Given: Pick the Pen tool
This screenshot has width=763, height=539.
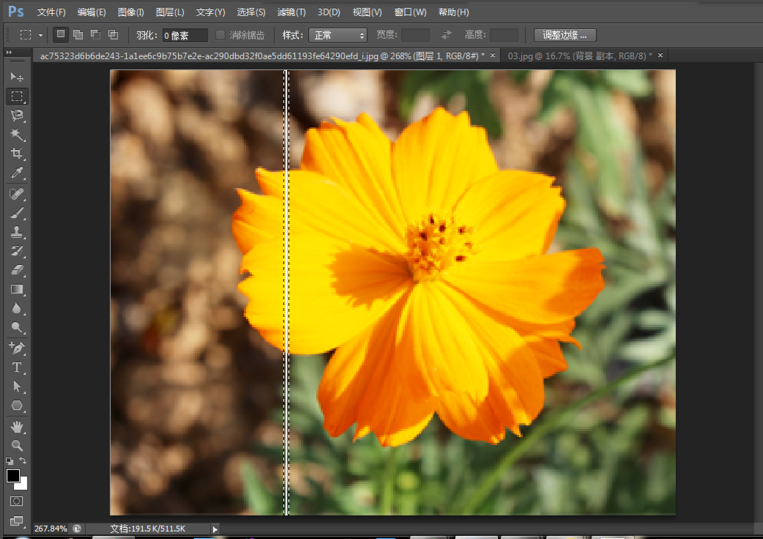Looking at the screenshot, I should 17,348.
